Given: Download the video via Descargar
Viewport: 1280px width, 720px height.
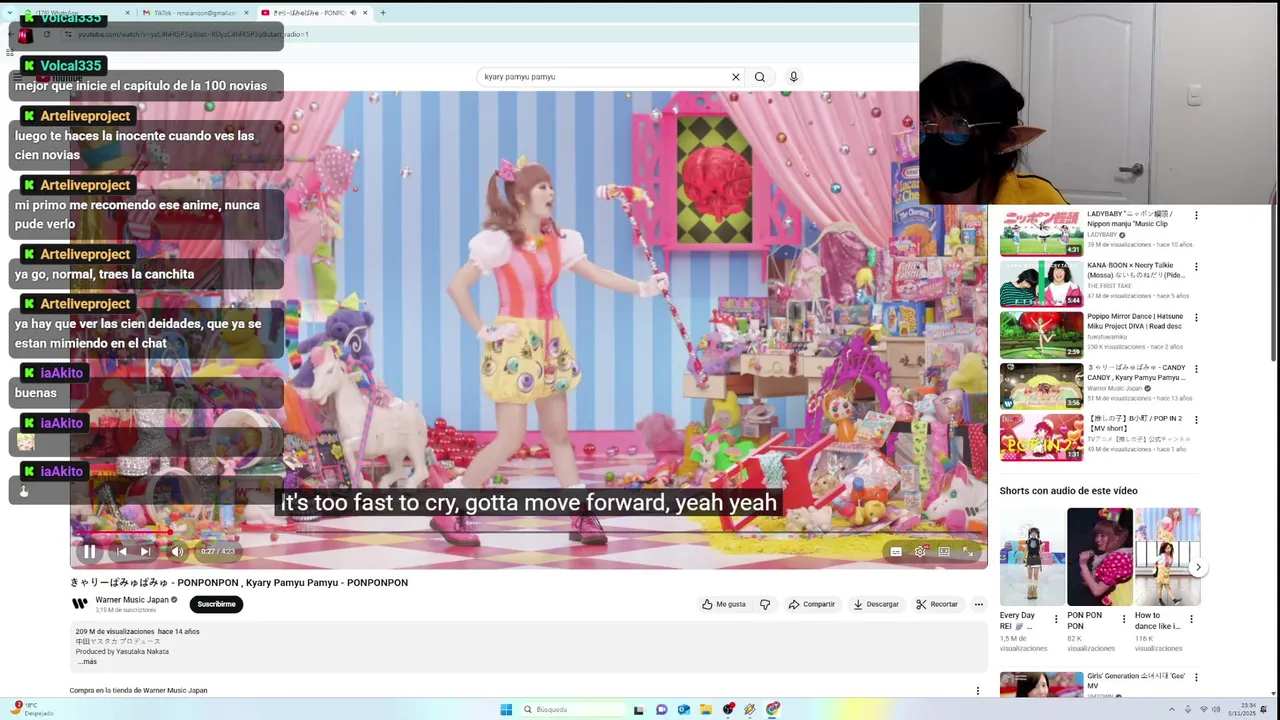Looking at the screenshot, I should (876, 604).
